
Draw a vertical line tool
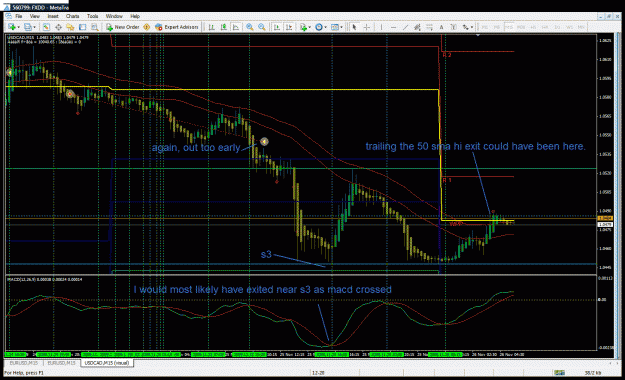click(x=381, y=27)
